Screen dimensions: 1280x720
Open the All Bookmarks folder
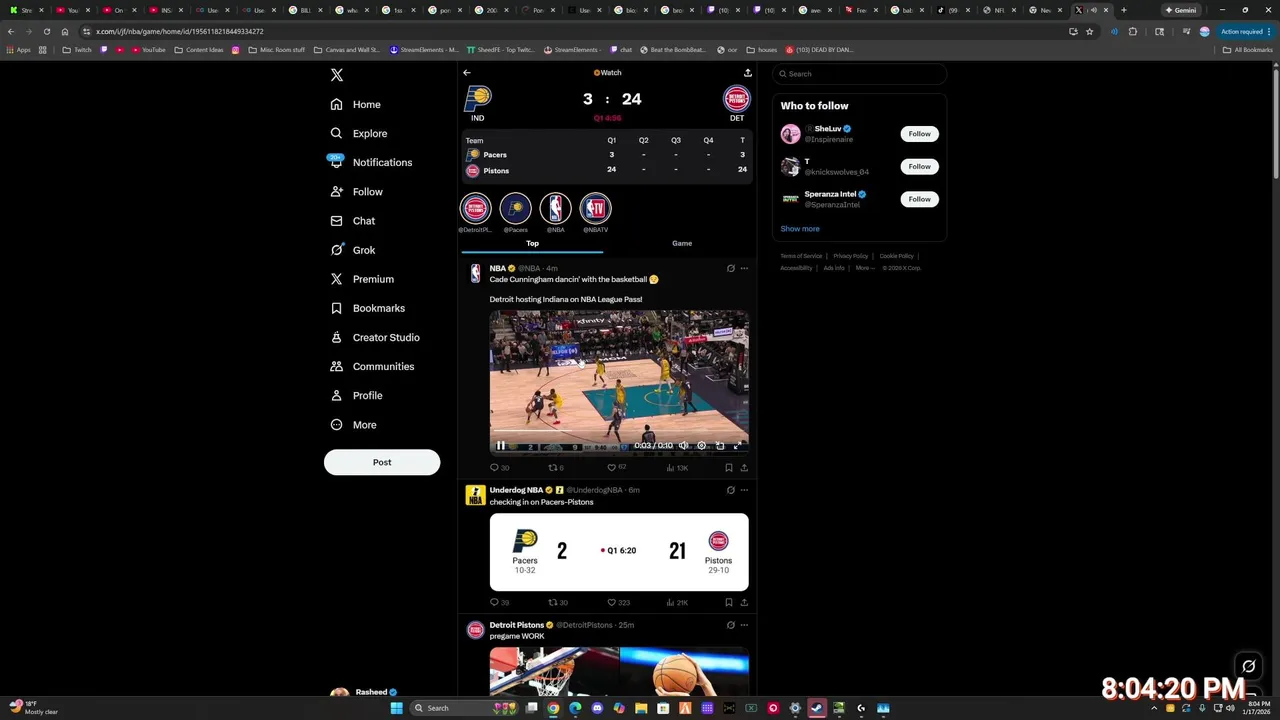(1248, 50)
